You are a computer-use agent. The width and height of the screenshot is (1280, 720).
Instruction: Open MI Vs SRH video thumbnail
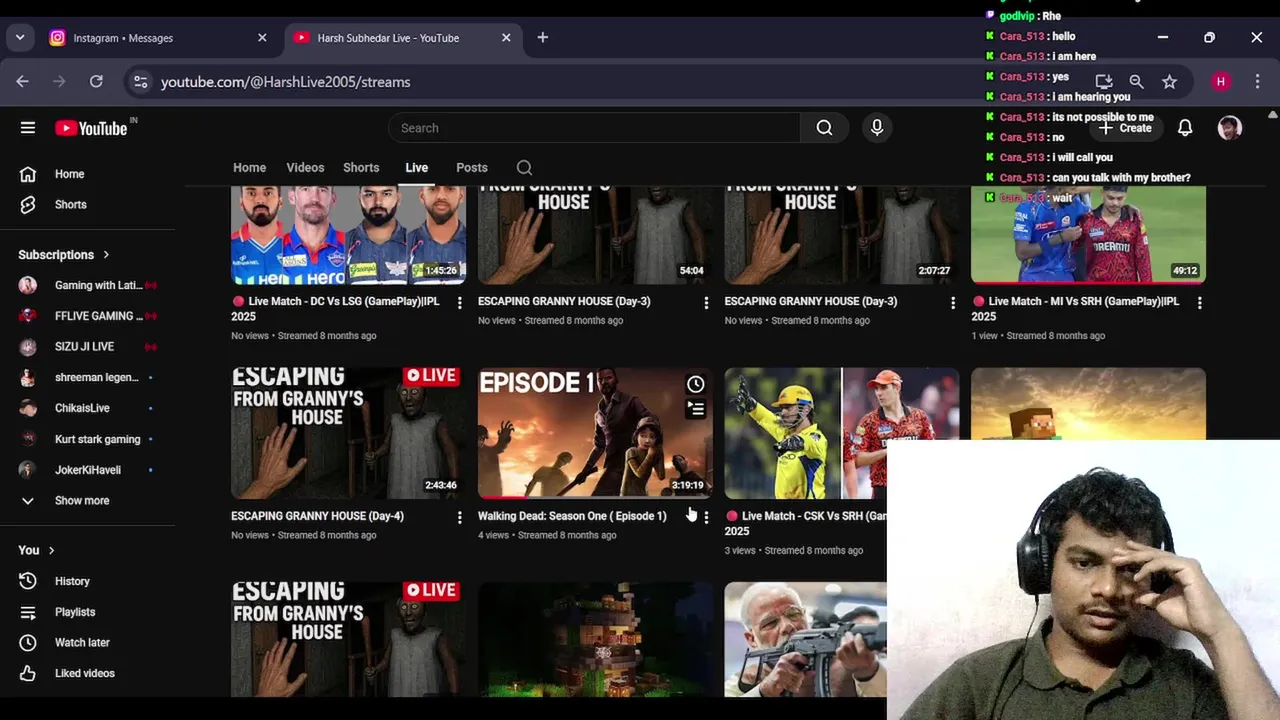click(1088, 234)
